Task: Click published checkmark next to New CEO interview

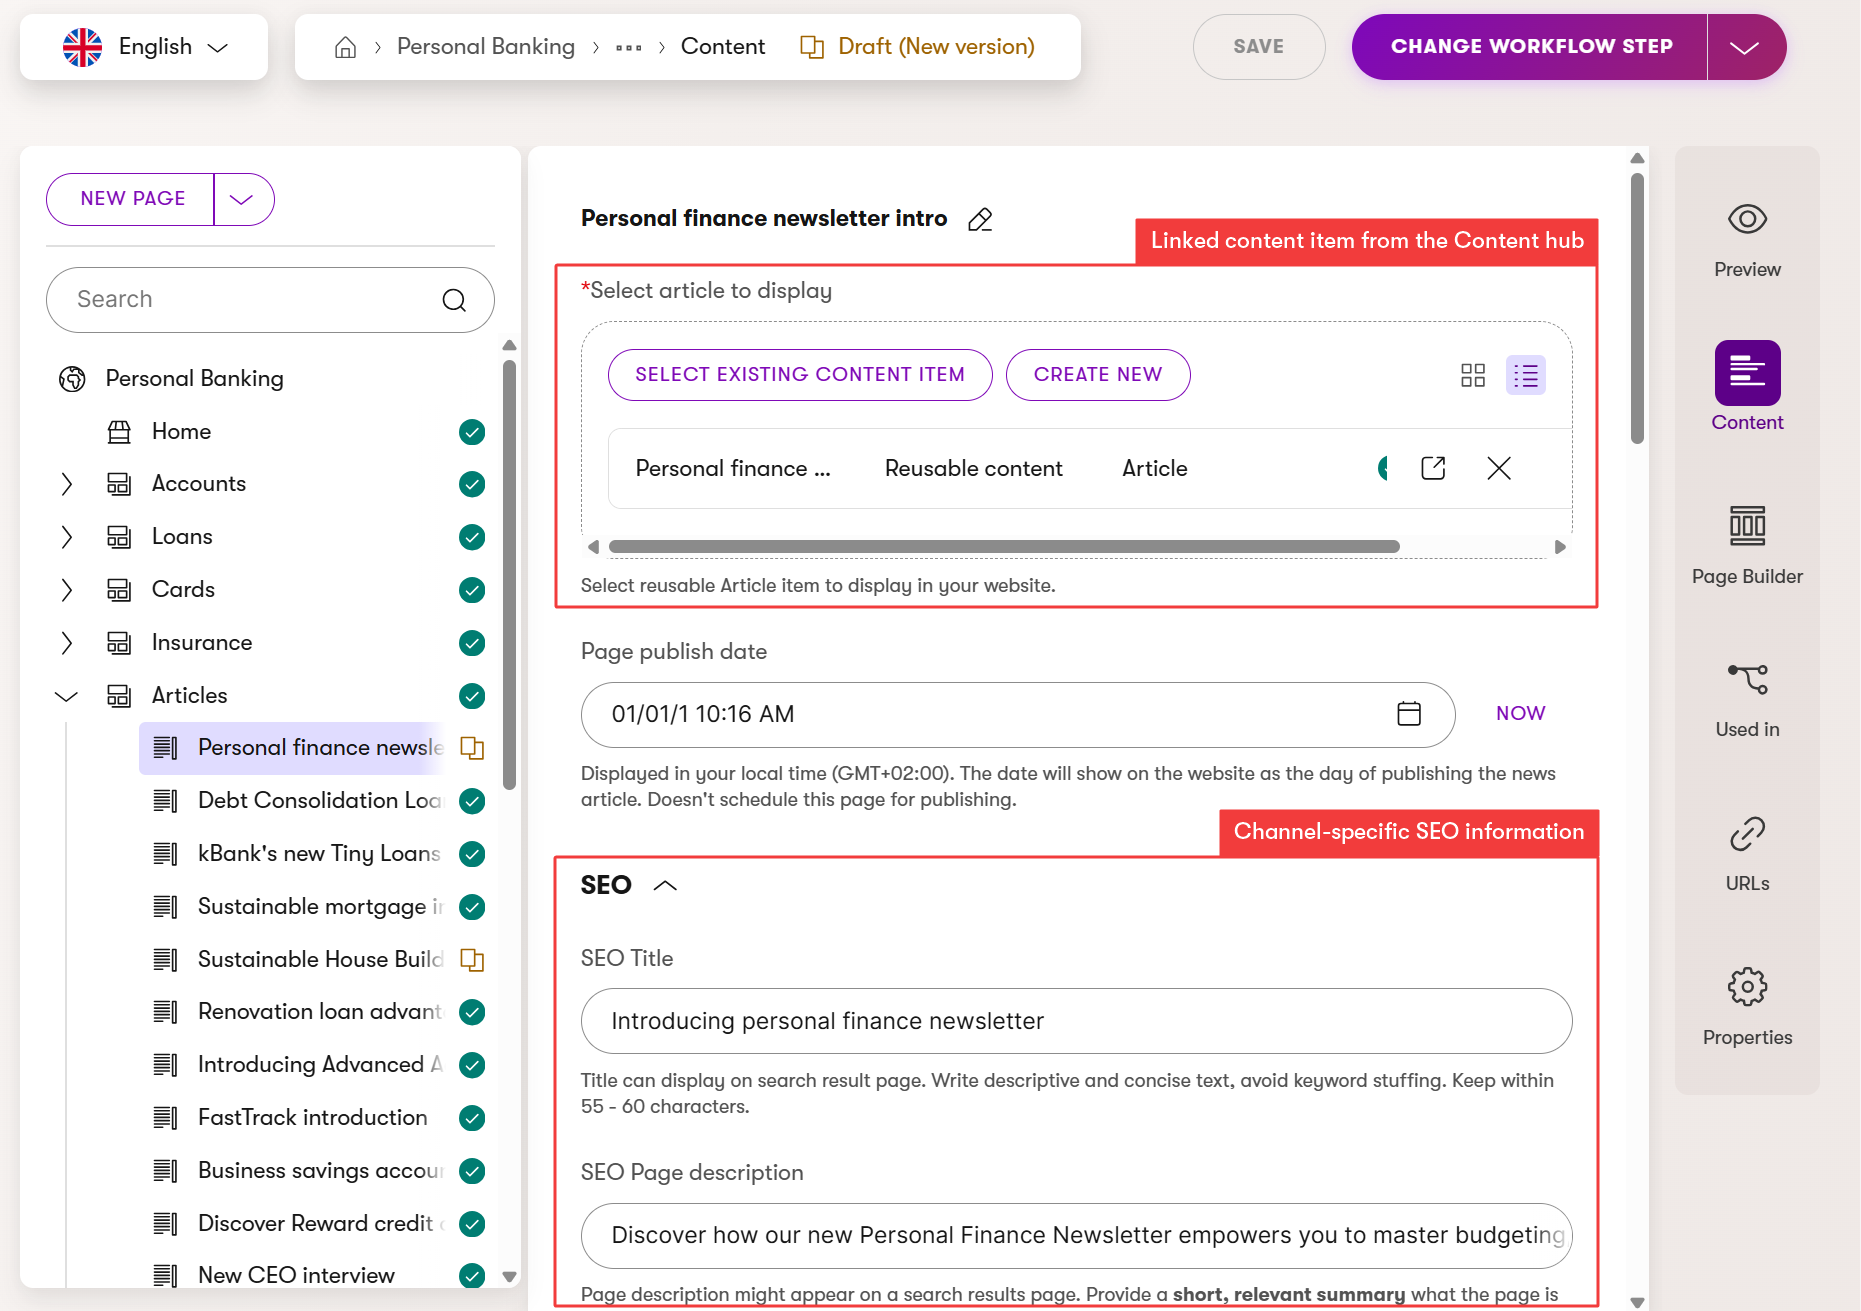Action: pyautogui.click(x=472, y=1276)
